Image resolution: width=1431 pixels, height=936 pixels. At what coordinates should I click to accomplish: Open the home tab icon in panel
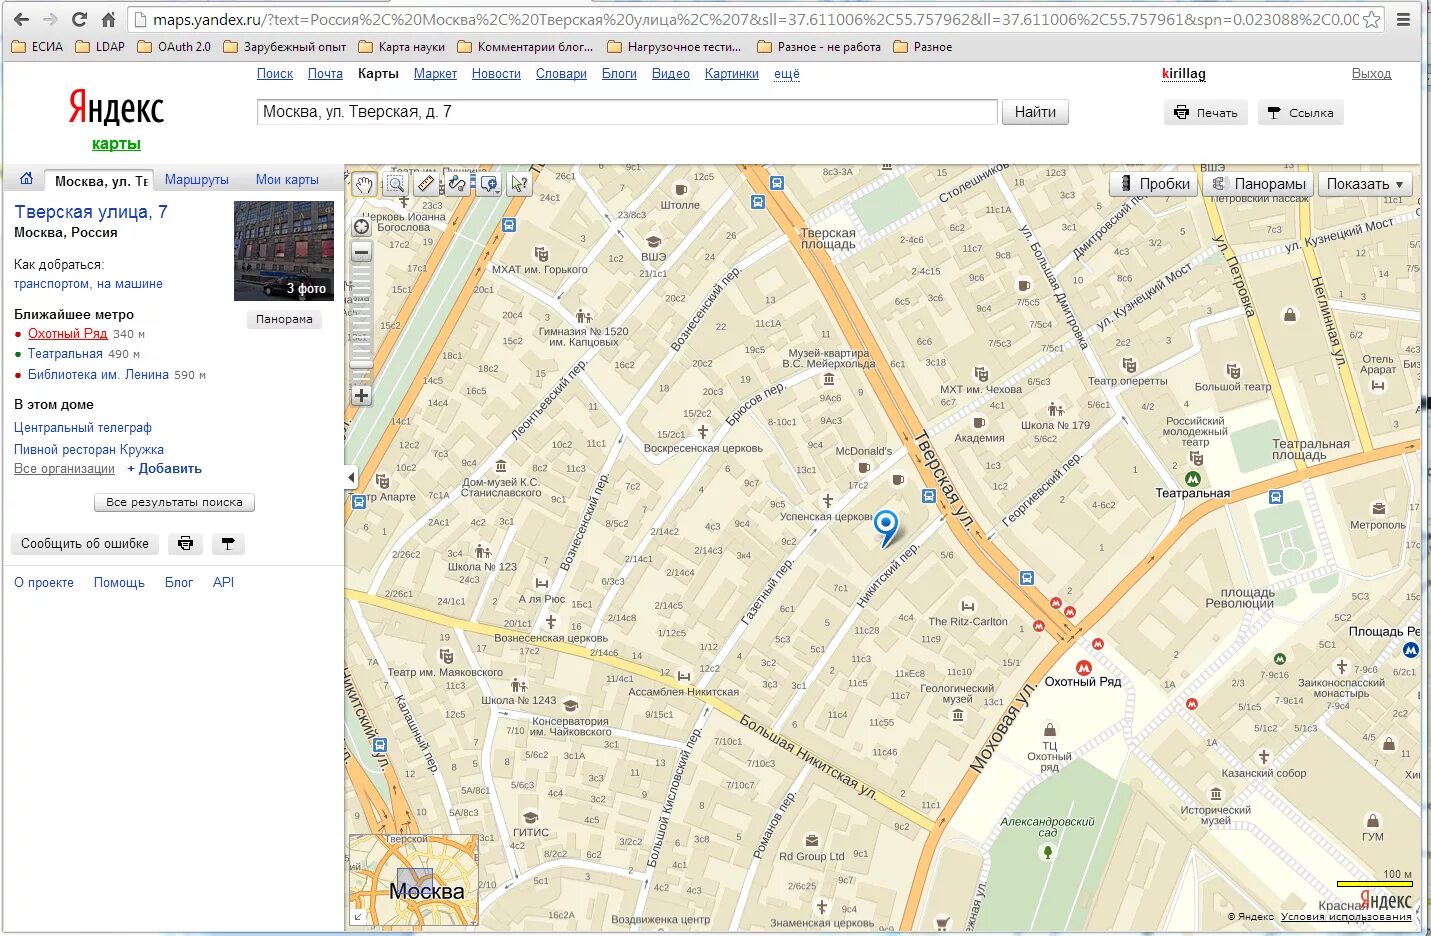(27, 179)
